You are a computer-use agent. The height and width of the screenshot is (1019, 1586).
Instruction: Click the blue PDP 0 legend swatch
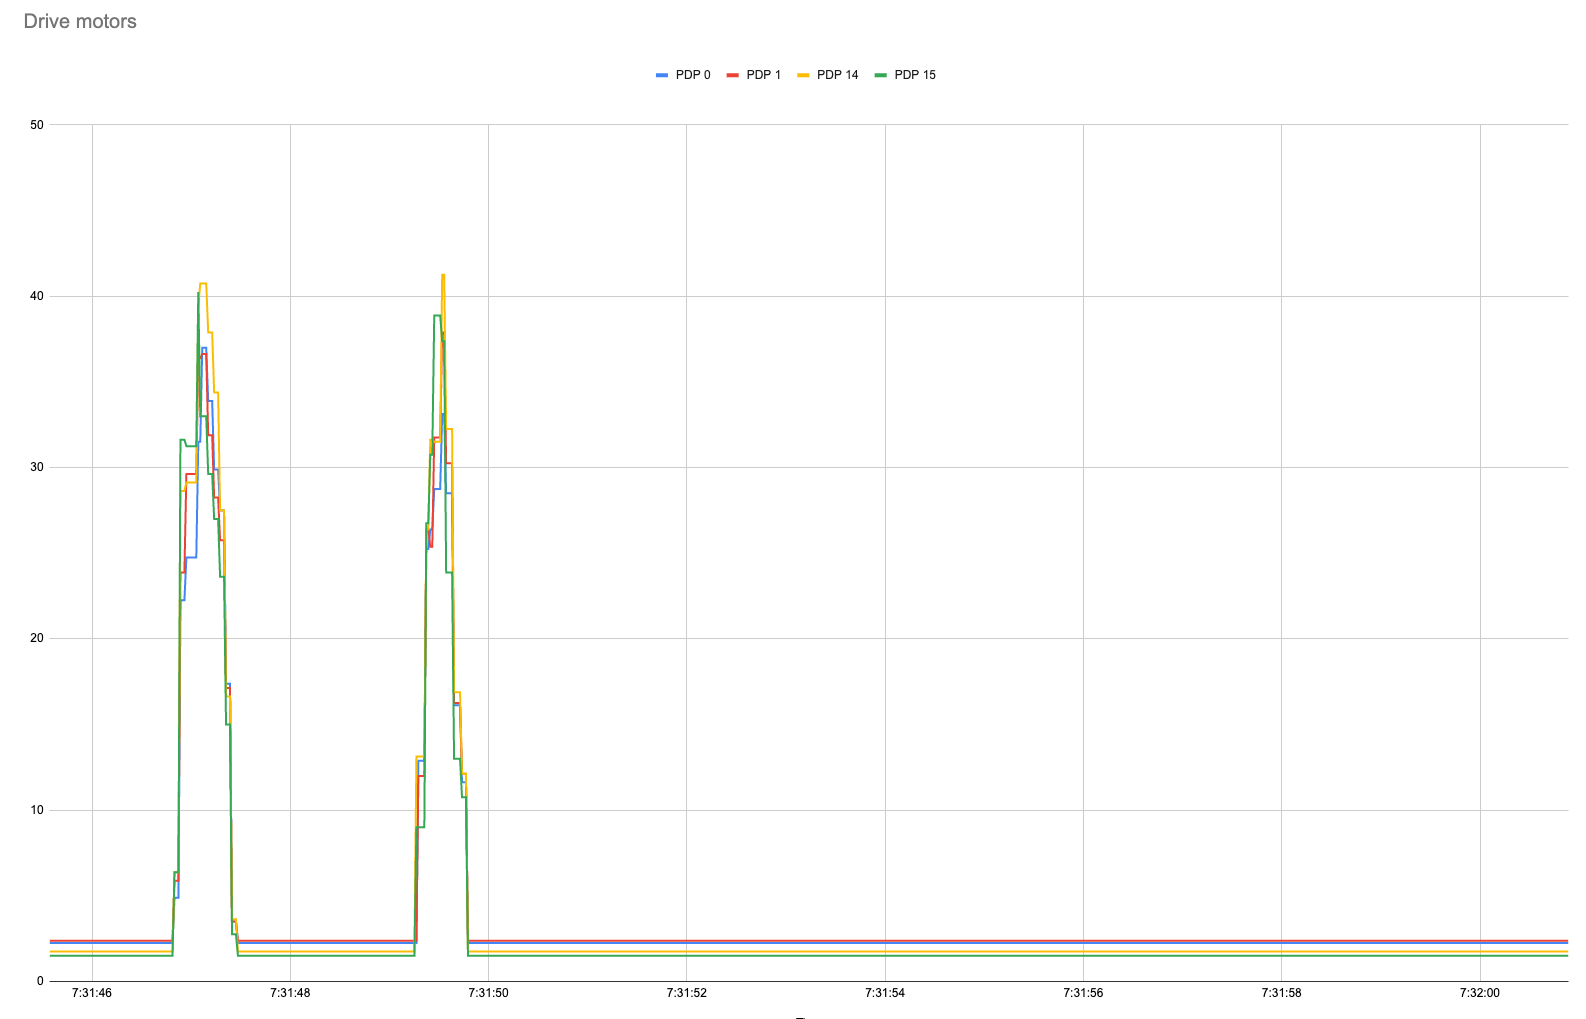coord(662,75)
